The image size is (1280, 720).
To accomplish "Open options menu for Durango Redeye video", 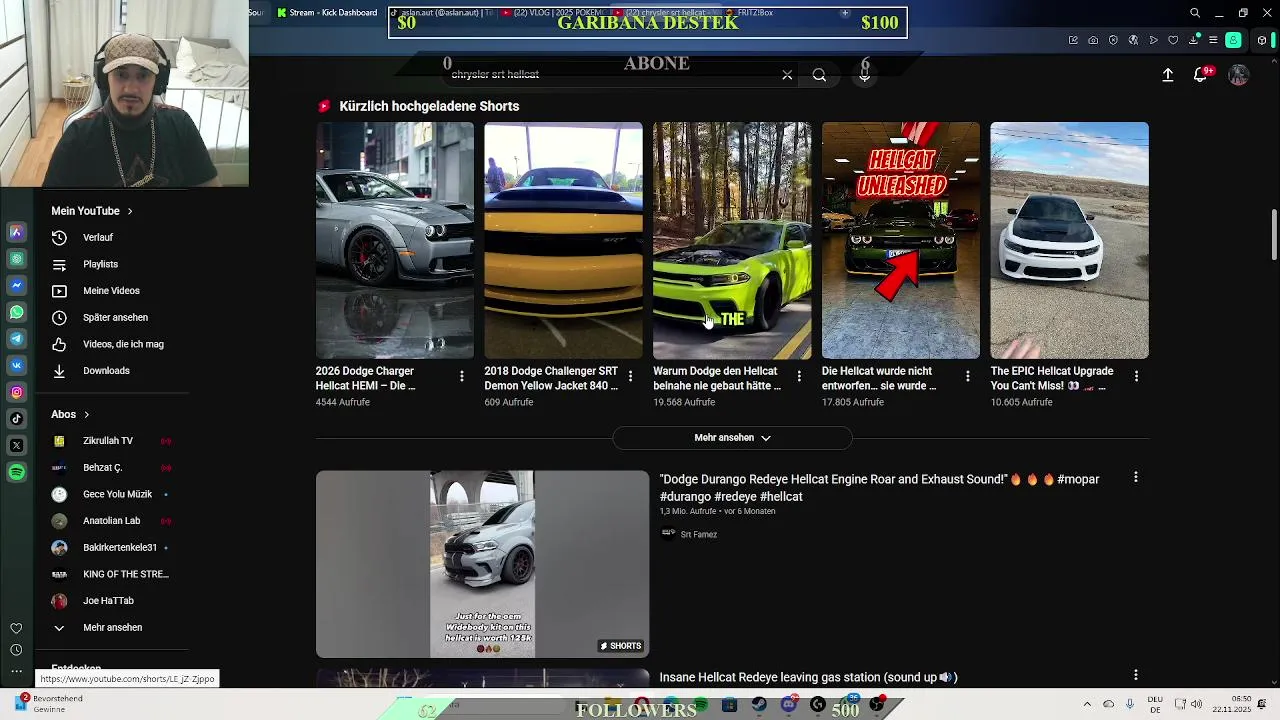I will [1135, 478].
